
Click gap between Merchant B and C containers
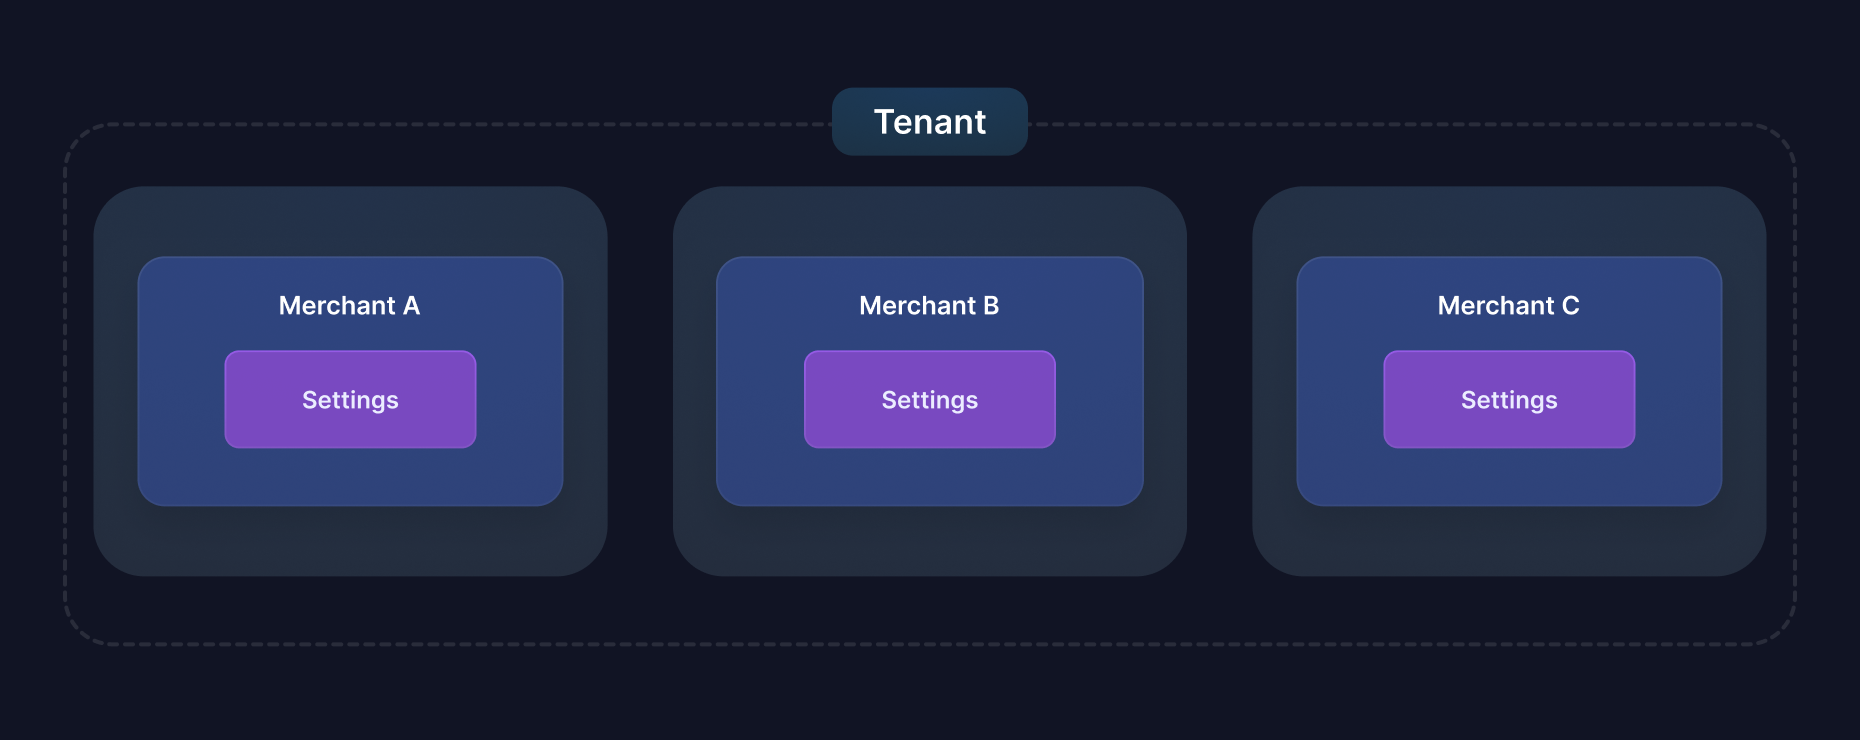(x=1220, y=380)
